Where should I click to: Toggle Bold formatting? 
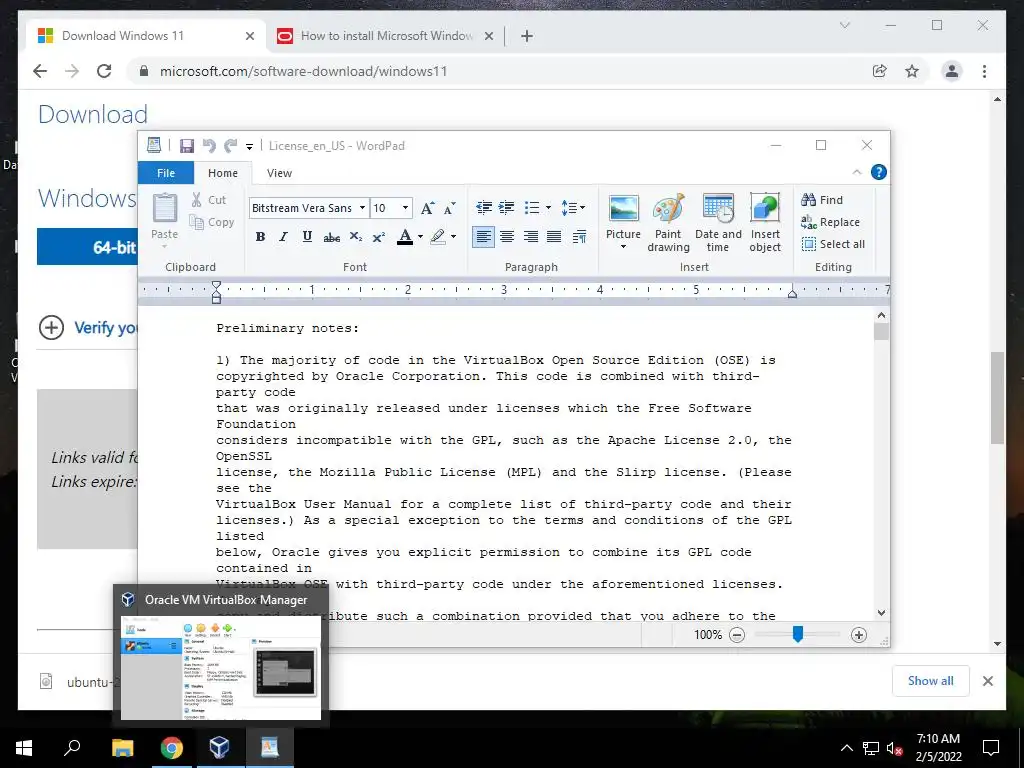coord(260,236)
